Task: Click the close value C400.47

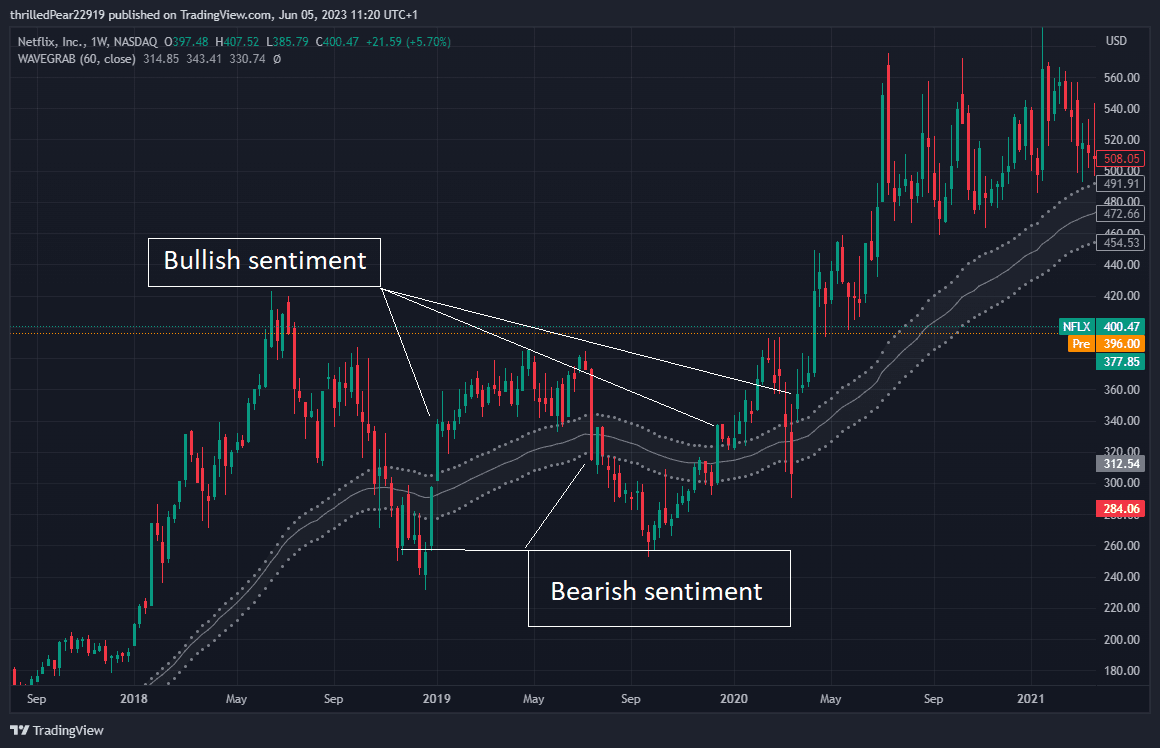Action: pyautogui.click(x=337, y=42)
